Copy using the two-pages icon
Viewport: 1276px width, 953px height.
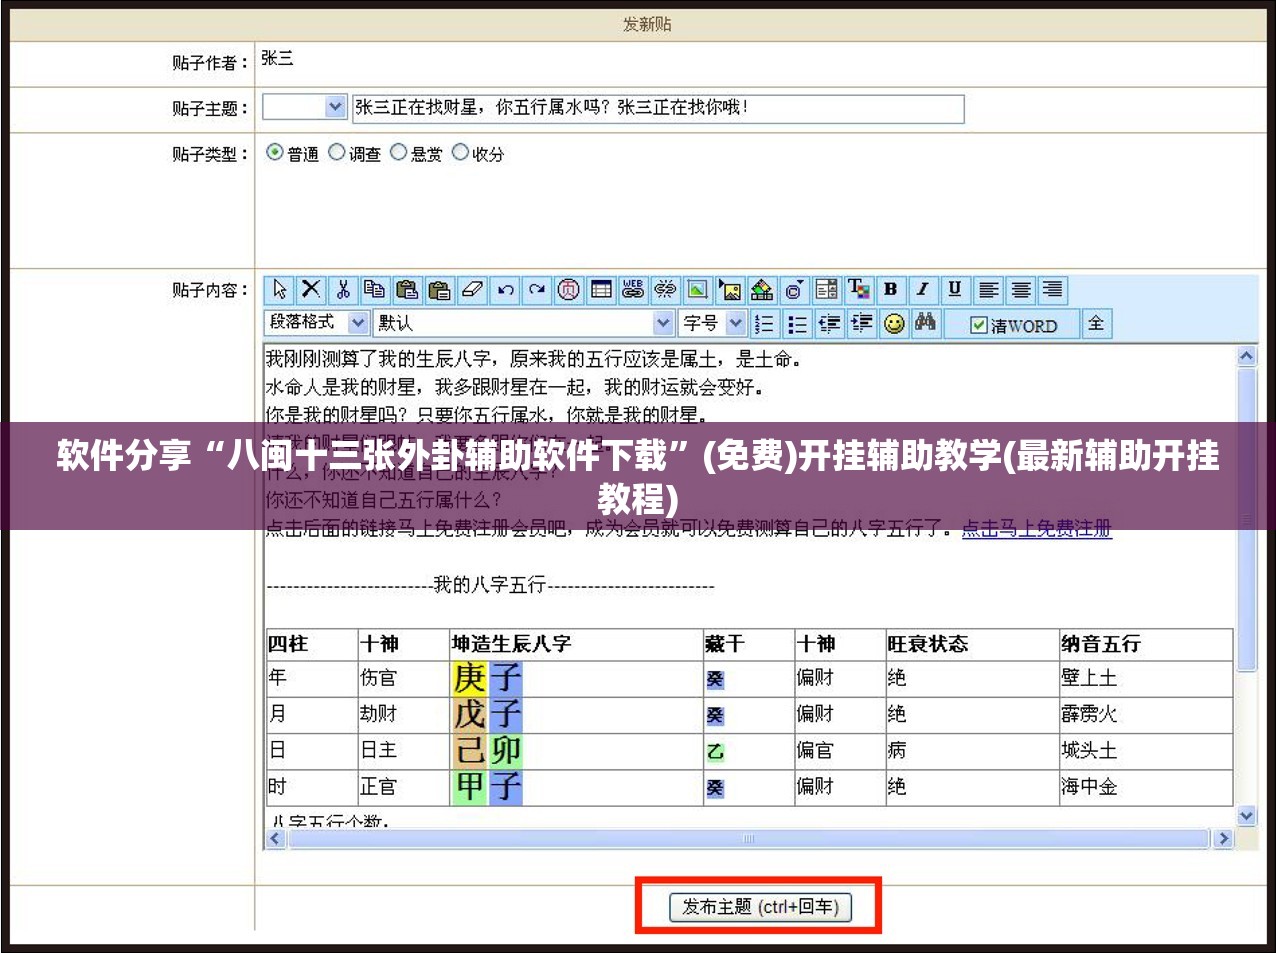coord(375,290)
